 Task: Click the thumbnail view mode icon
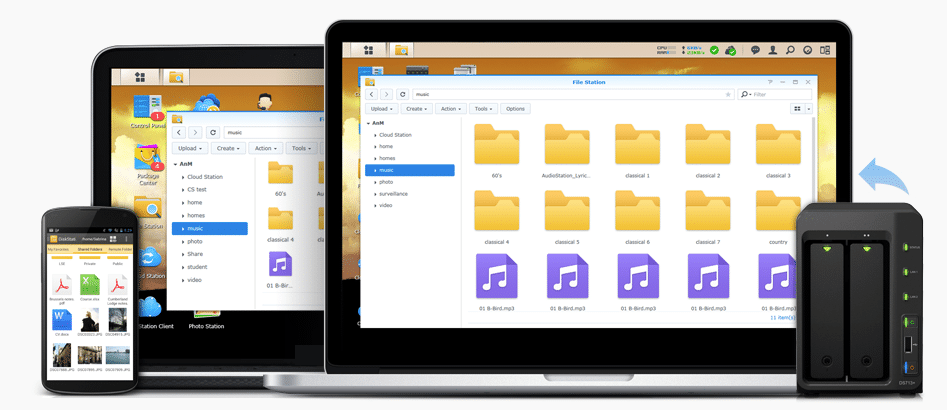tap(797, 109)
